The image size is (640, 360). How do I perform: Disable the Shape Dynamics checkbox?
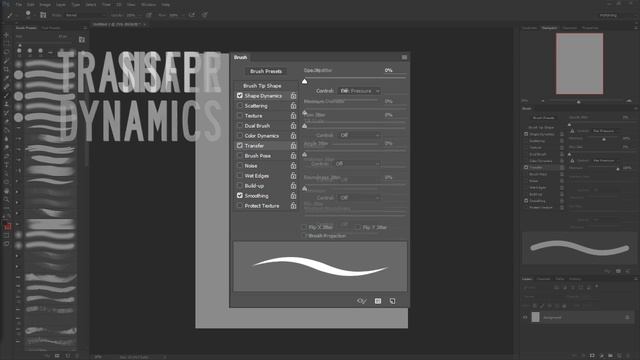240,96
